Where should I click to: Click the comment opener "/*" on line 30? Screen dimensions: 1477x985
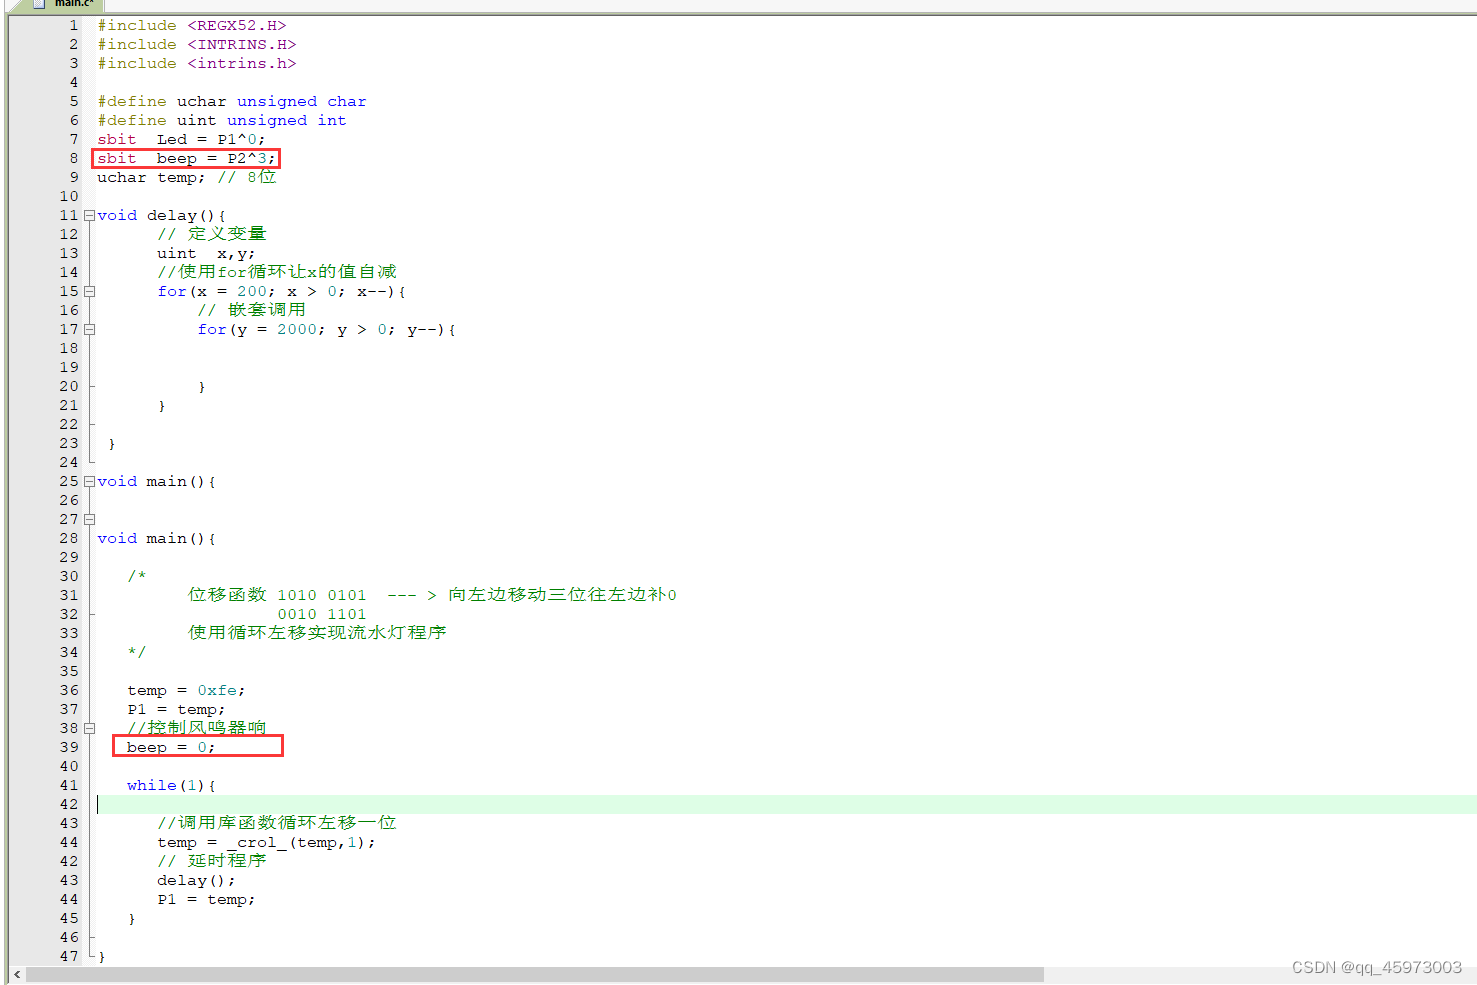(x=137, y=576)
